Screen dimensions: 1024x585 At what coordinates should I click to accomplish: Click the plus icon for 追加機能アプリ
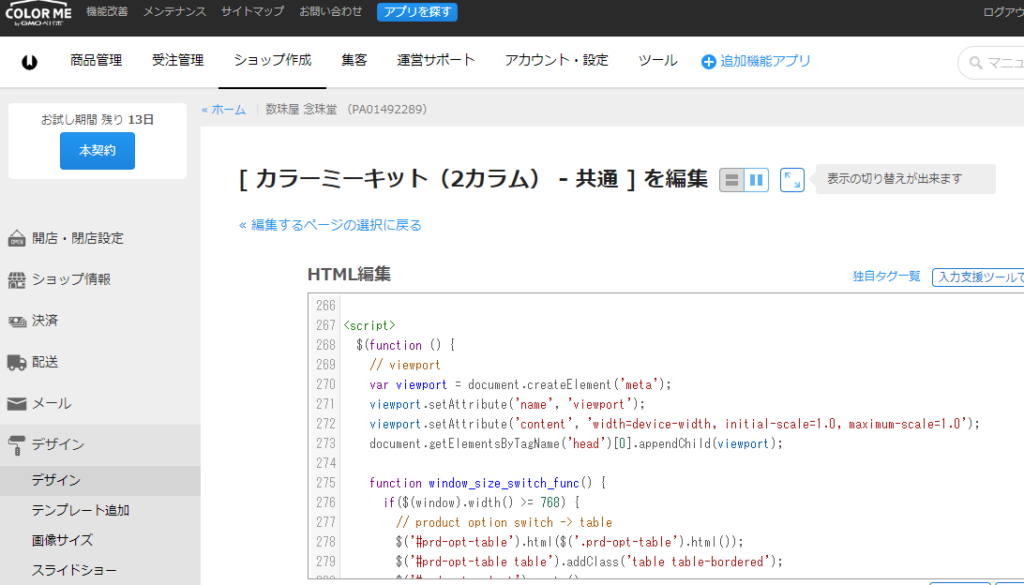(x=709, y=62)
